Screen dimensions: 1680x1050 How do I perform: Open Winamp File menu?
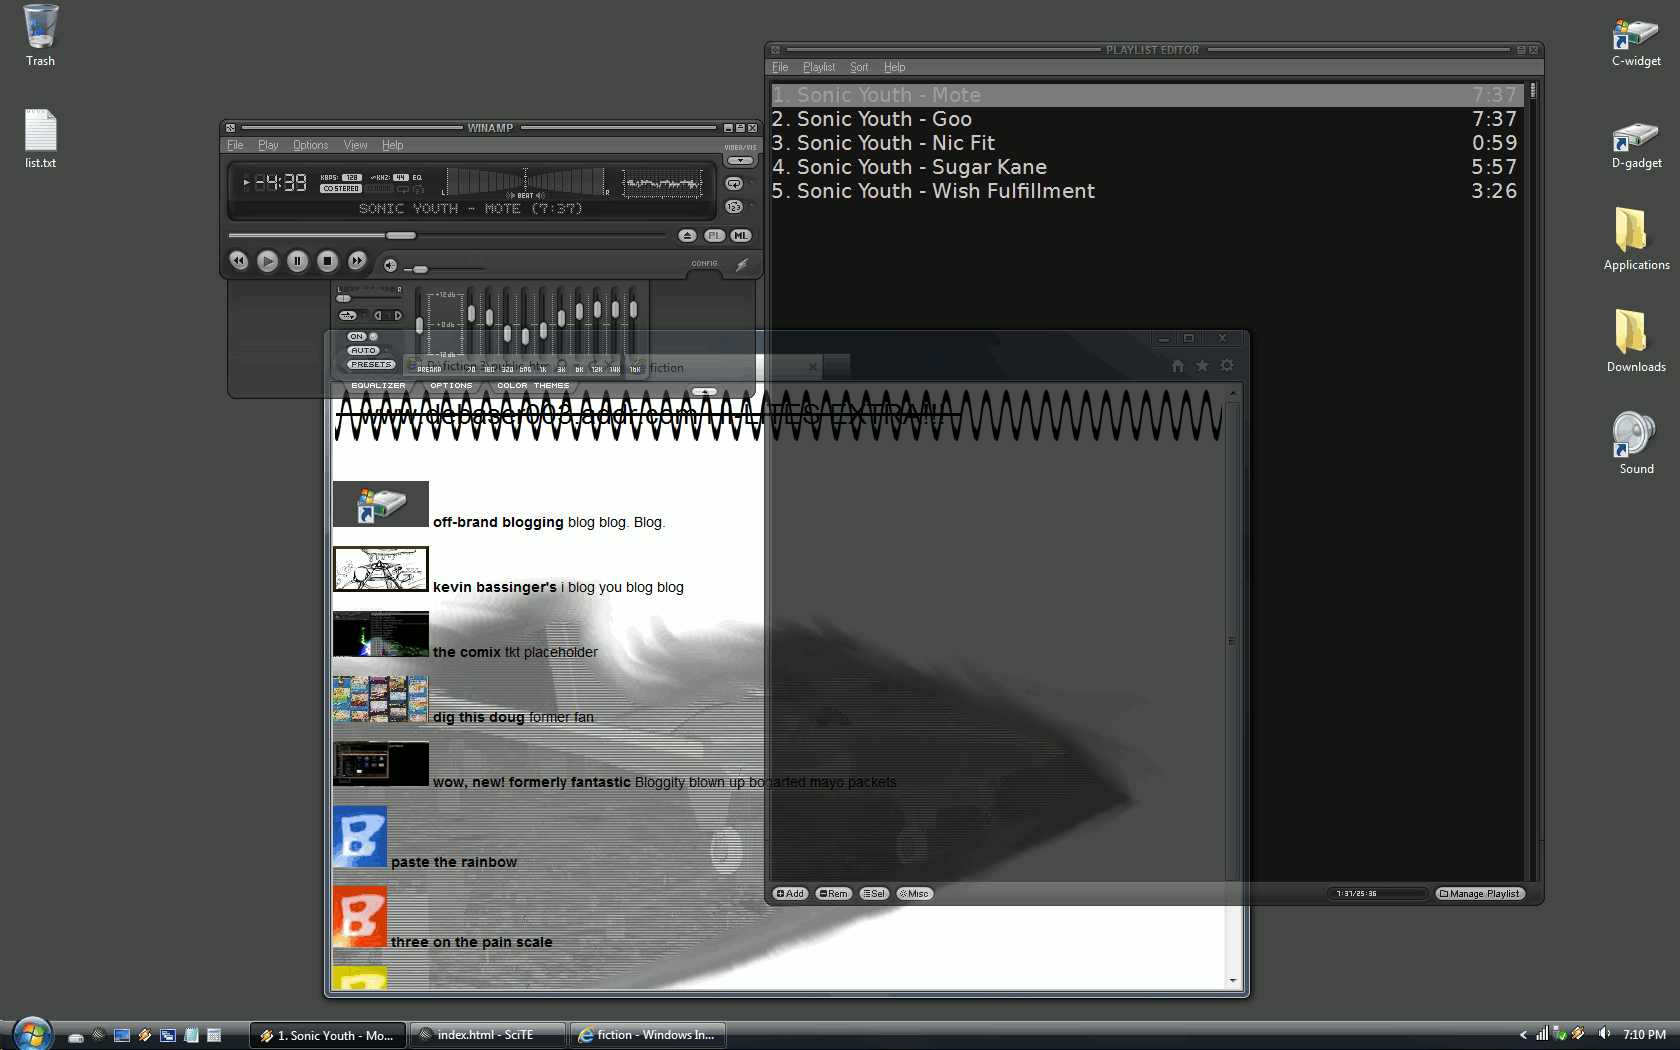pyautogui.click(x=235, y=146)
